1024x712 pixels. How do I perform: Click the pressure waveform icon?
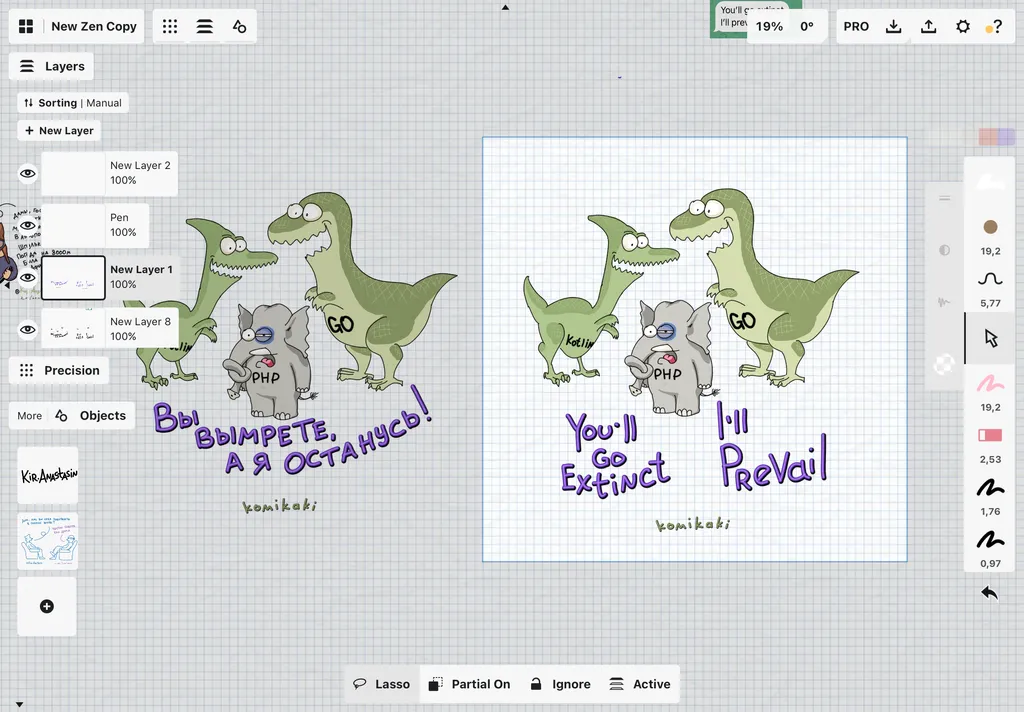944,302
